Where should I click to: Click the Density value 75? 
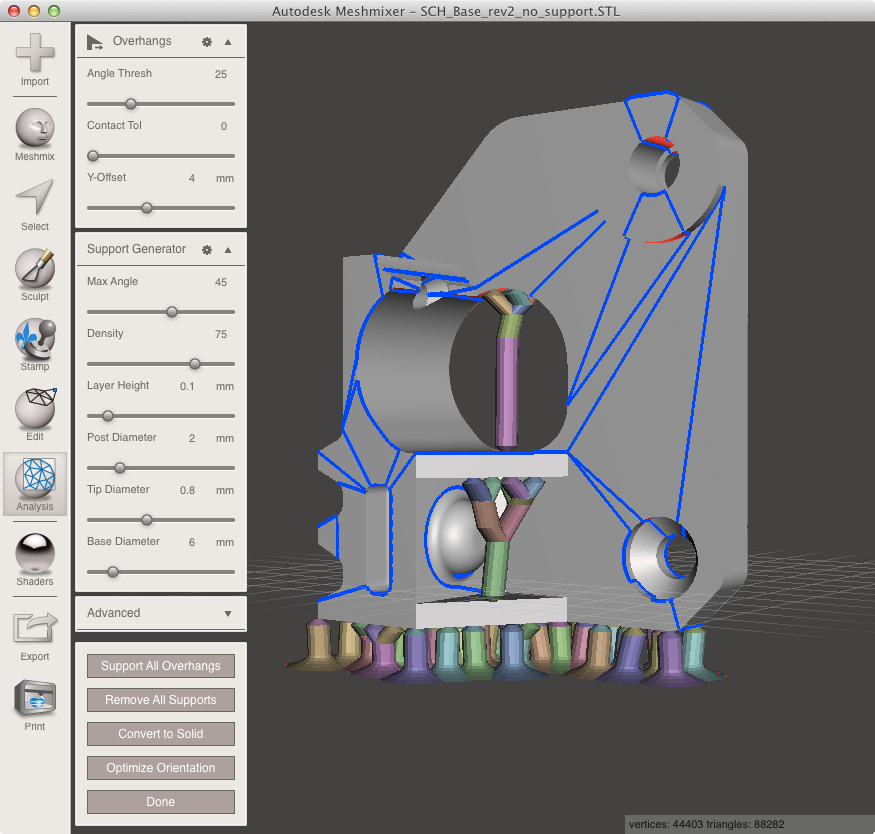coord(221,334)
